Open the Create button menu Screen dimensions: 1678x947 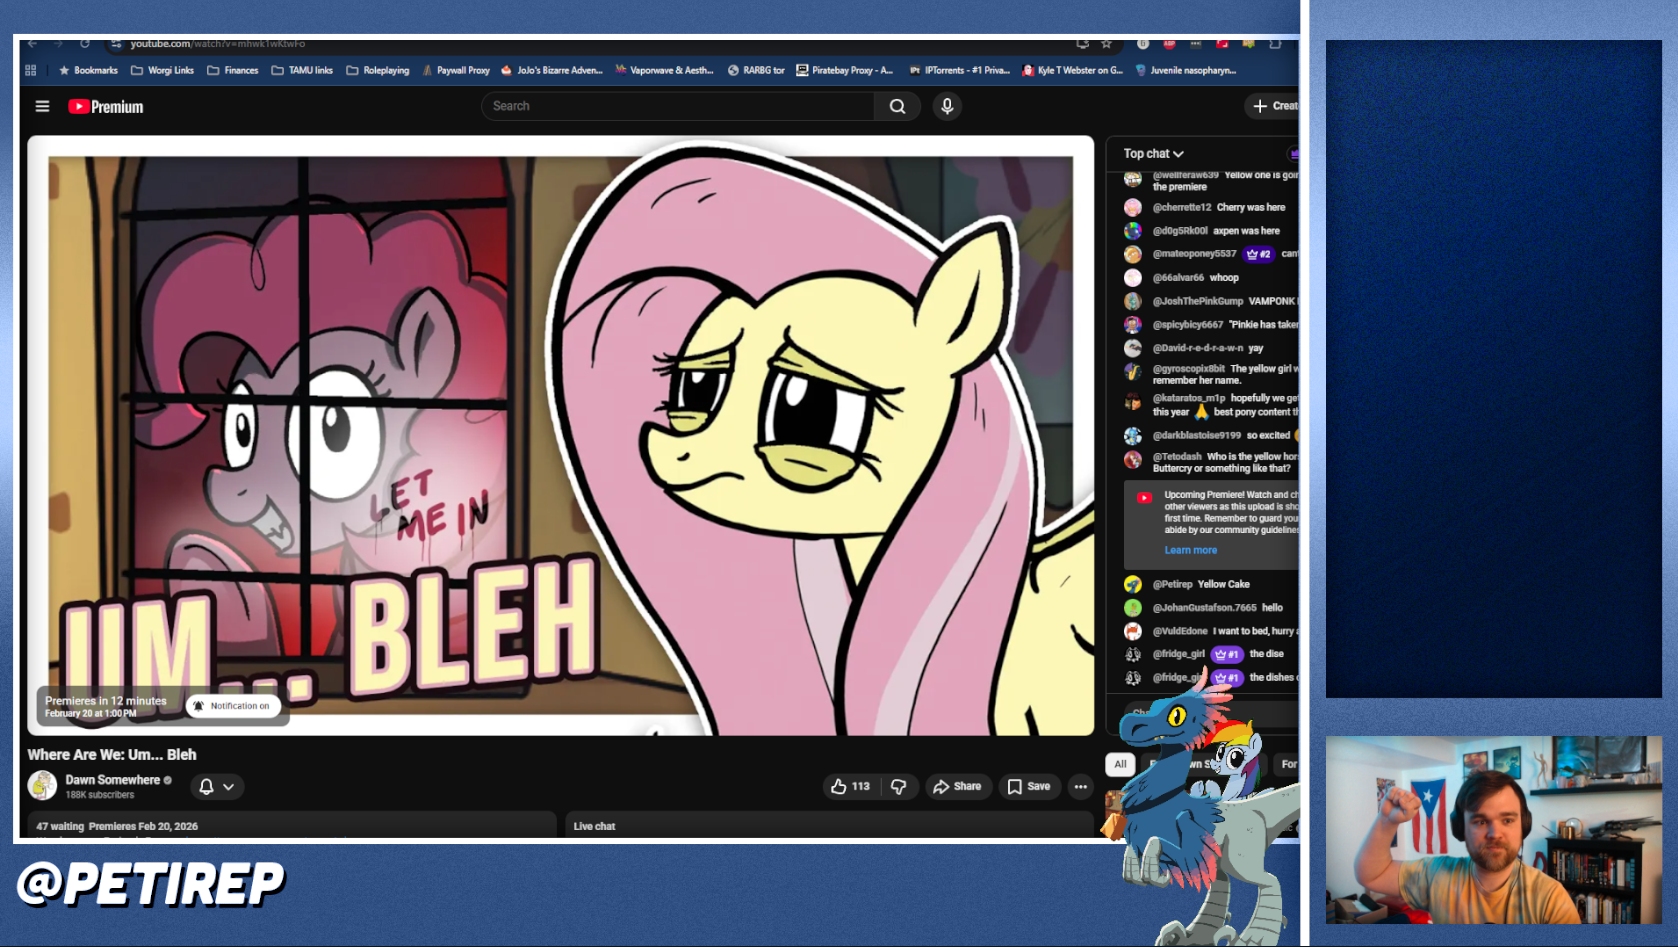(x=1274, y=106)
